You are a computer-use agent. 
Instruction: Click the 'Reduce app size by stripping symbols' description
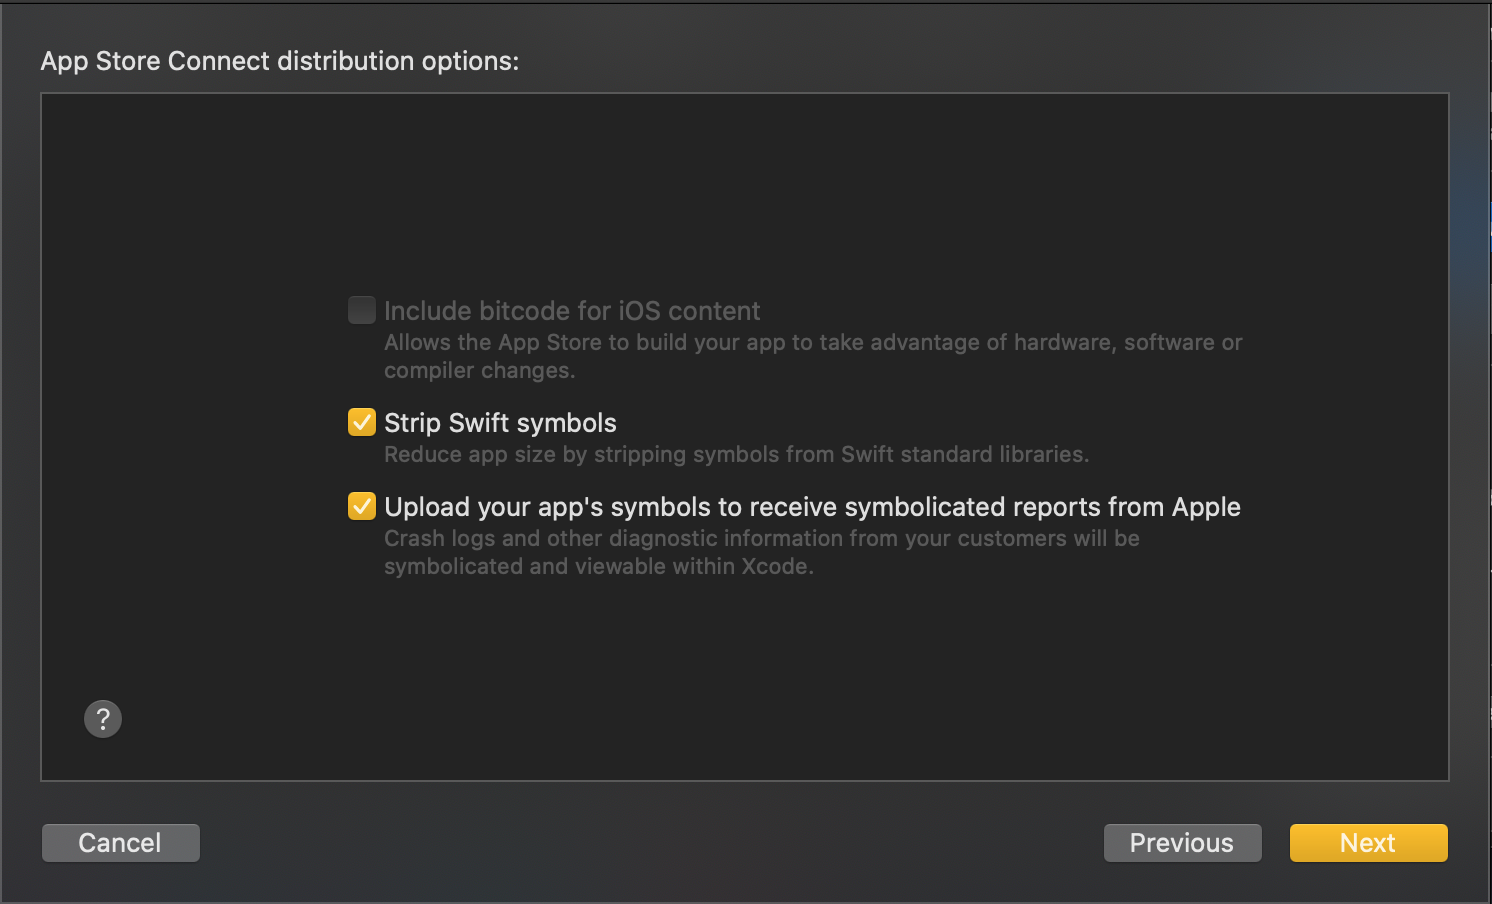736,454
